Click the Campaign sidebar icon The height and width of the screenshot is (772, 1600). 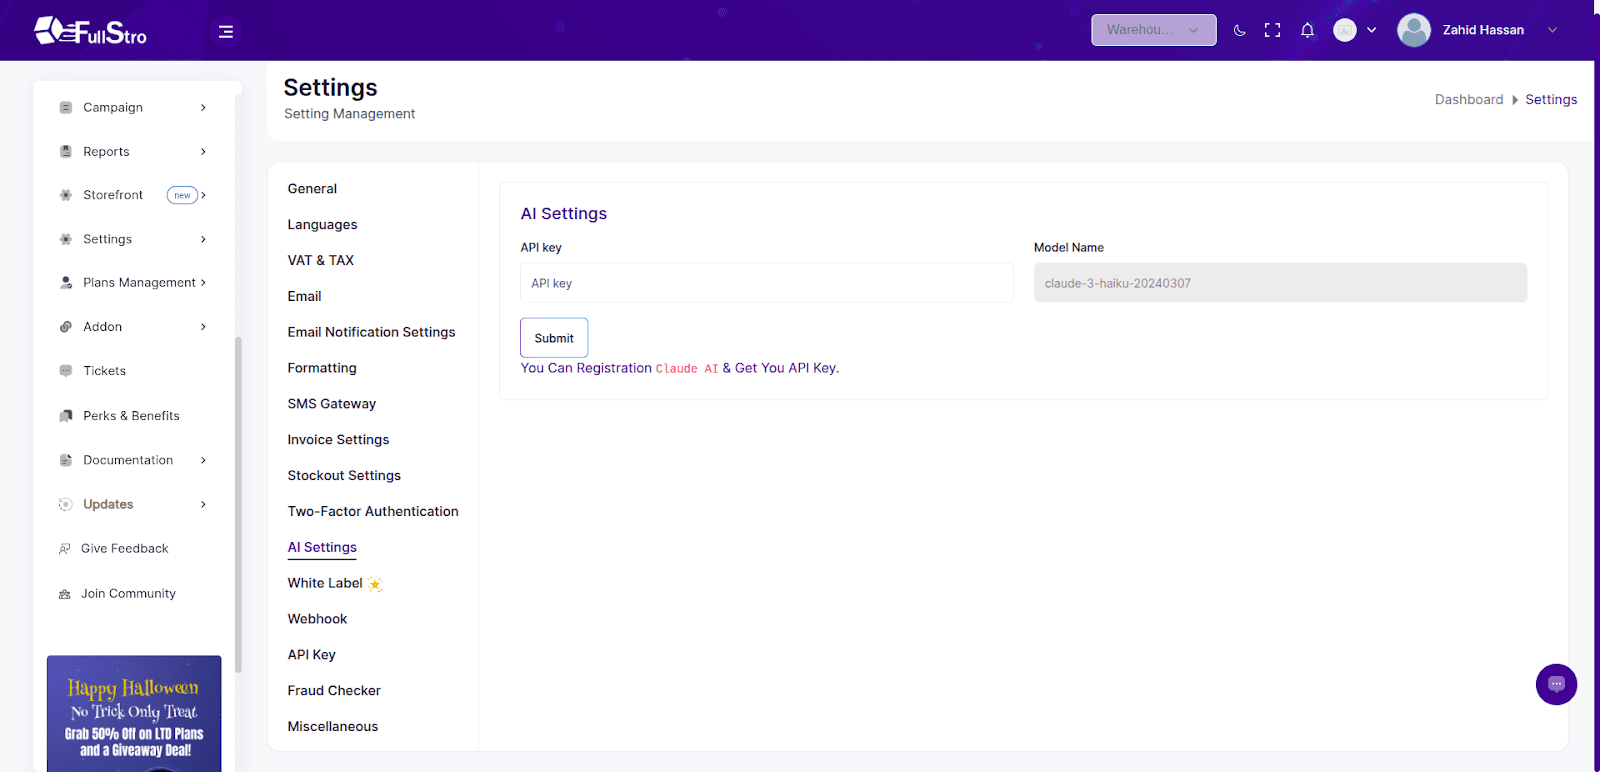coord(66,107)
